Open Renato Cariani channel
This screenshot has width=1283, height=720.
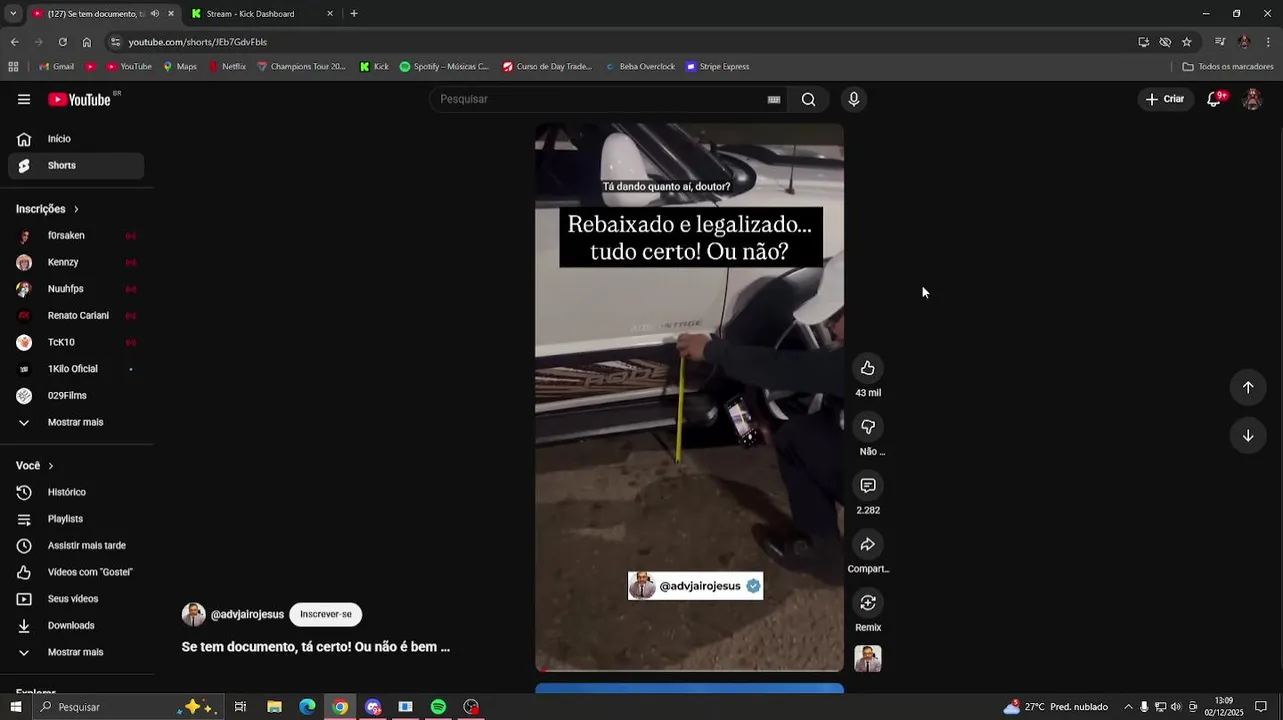[76, 316]
